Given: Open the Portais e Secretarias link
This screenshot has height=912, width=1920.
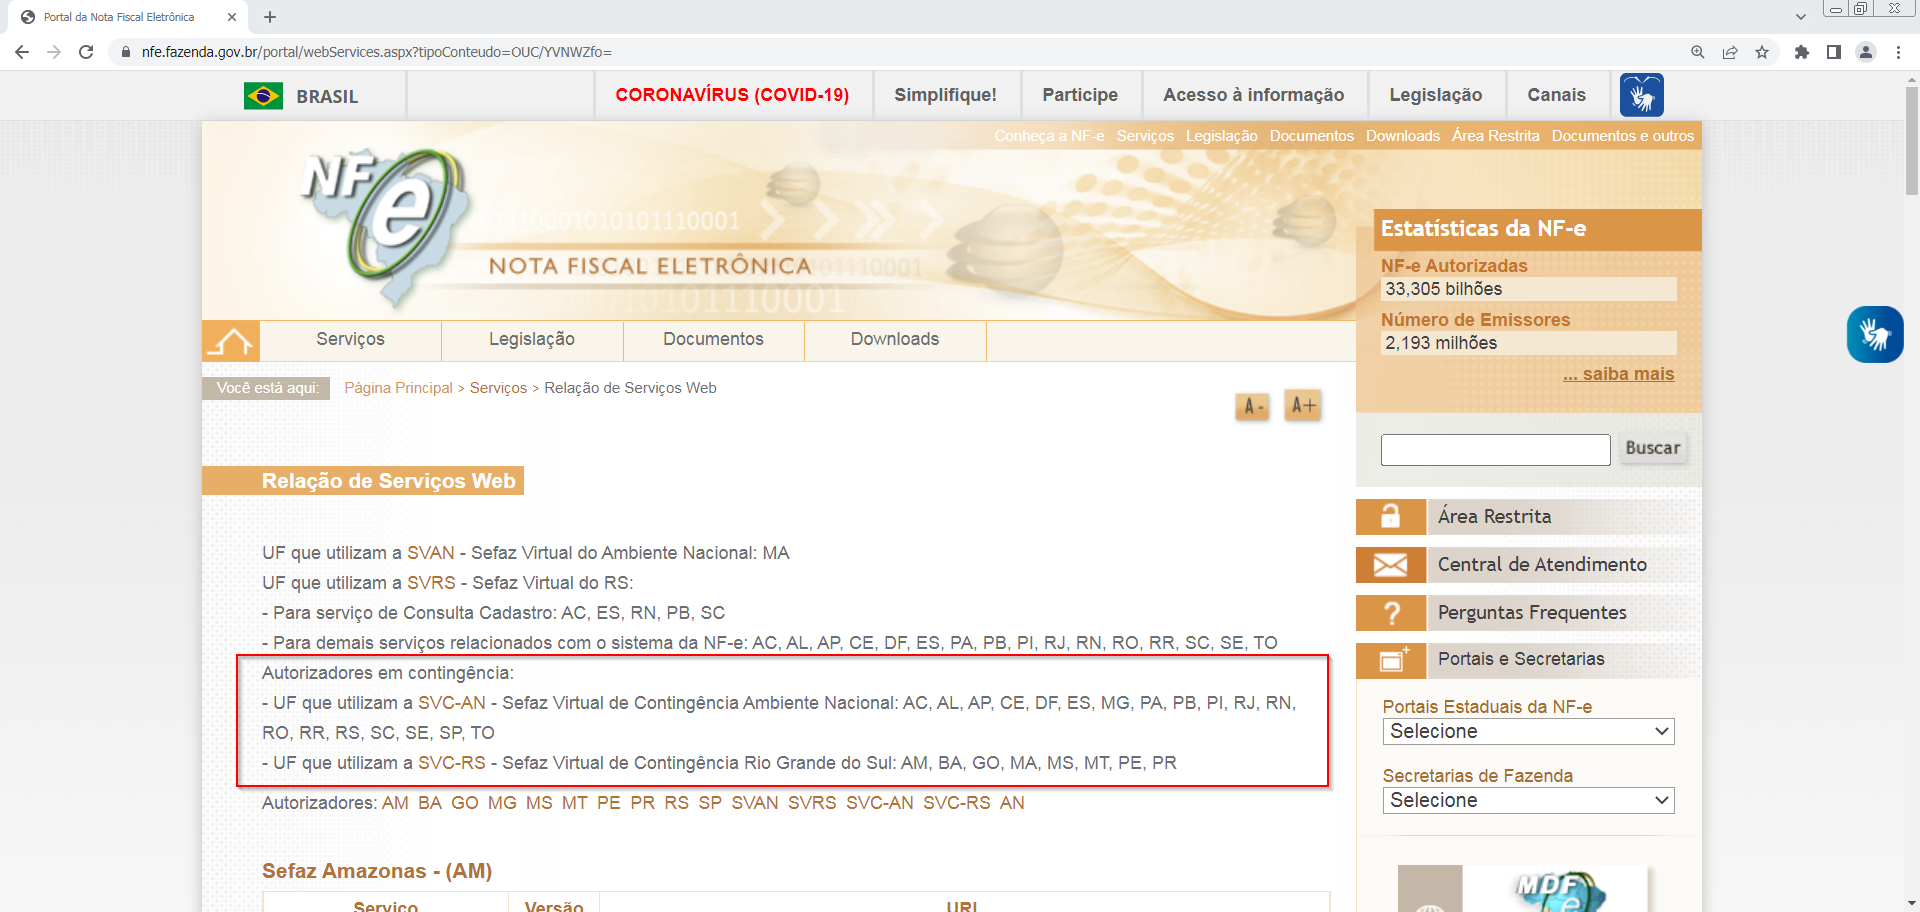Looking at the screenshot, I should coord(1521,659).
